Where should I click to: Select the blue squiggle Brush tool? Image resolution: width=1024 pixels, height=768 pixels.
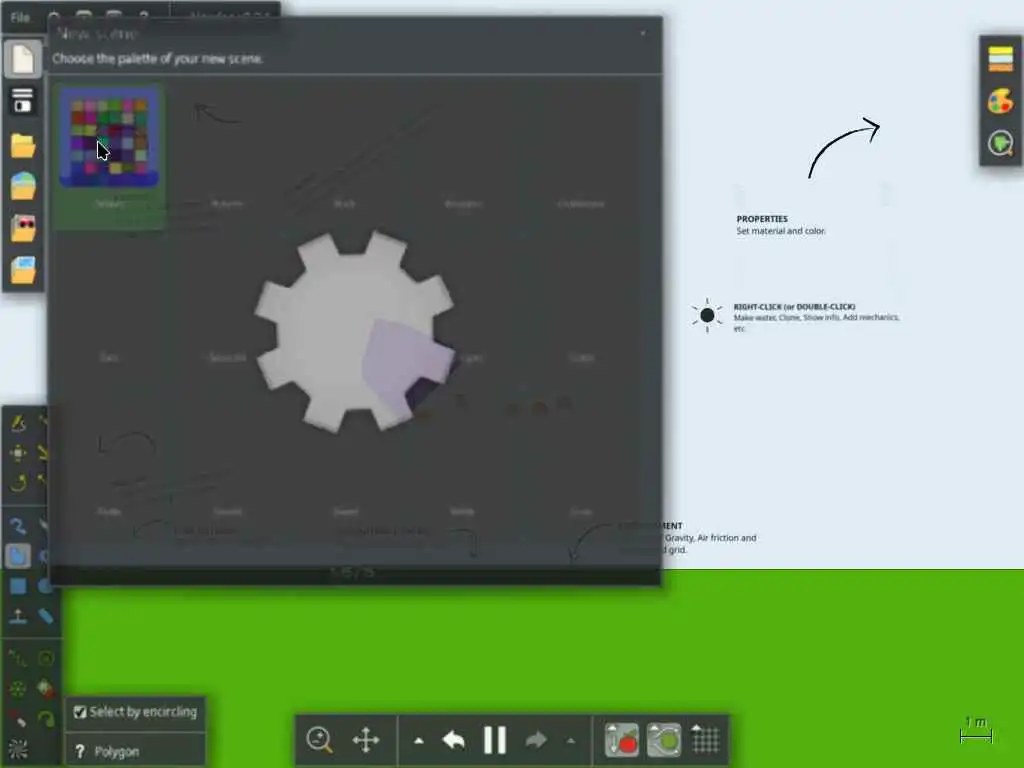[18, 526]
